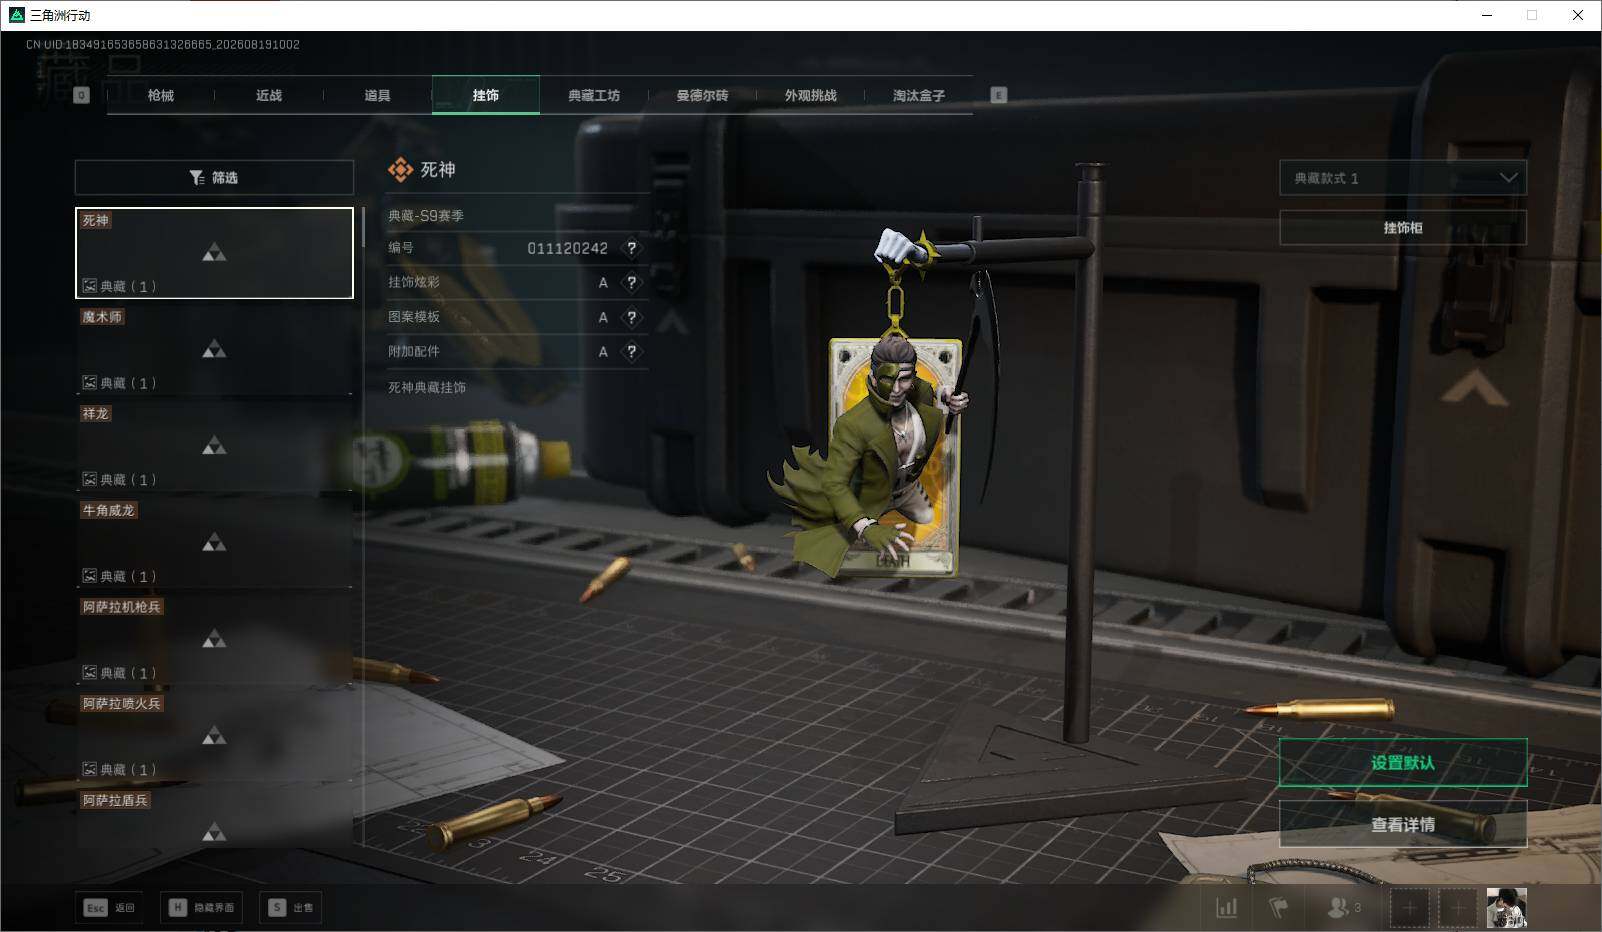The width and height of the screenshot is (1602, 932).
Task: Select the 阿萨拉盾兵 charm entry
Action: tap(214, 818)
